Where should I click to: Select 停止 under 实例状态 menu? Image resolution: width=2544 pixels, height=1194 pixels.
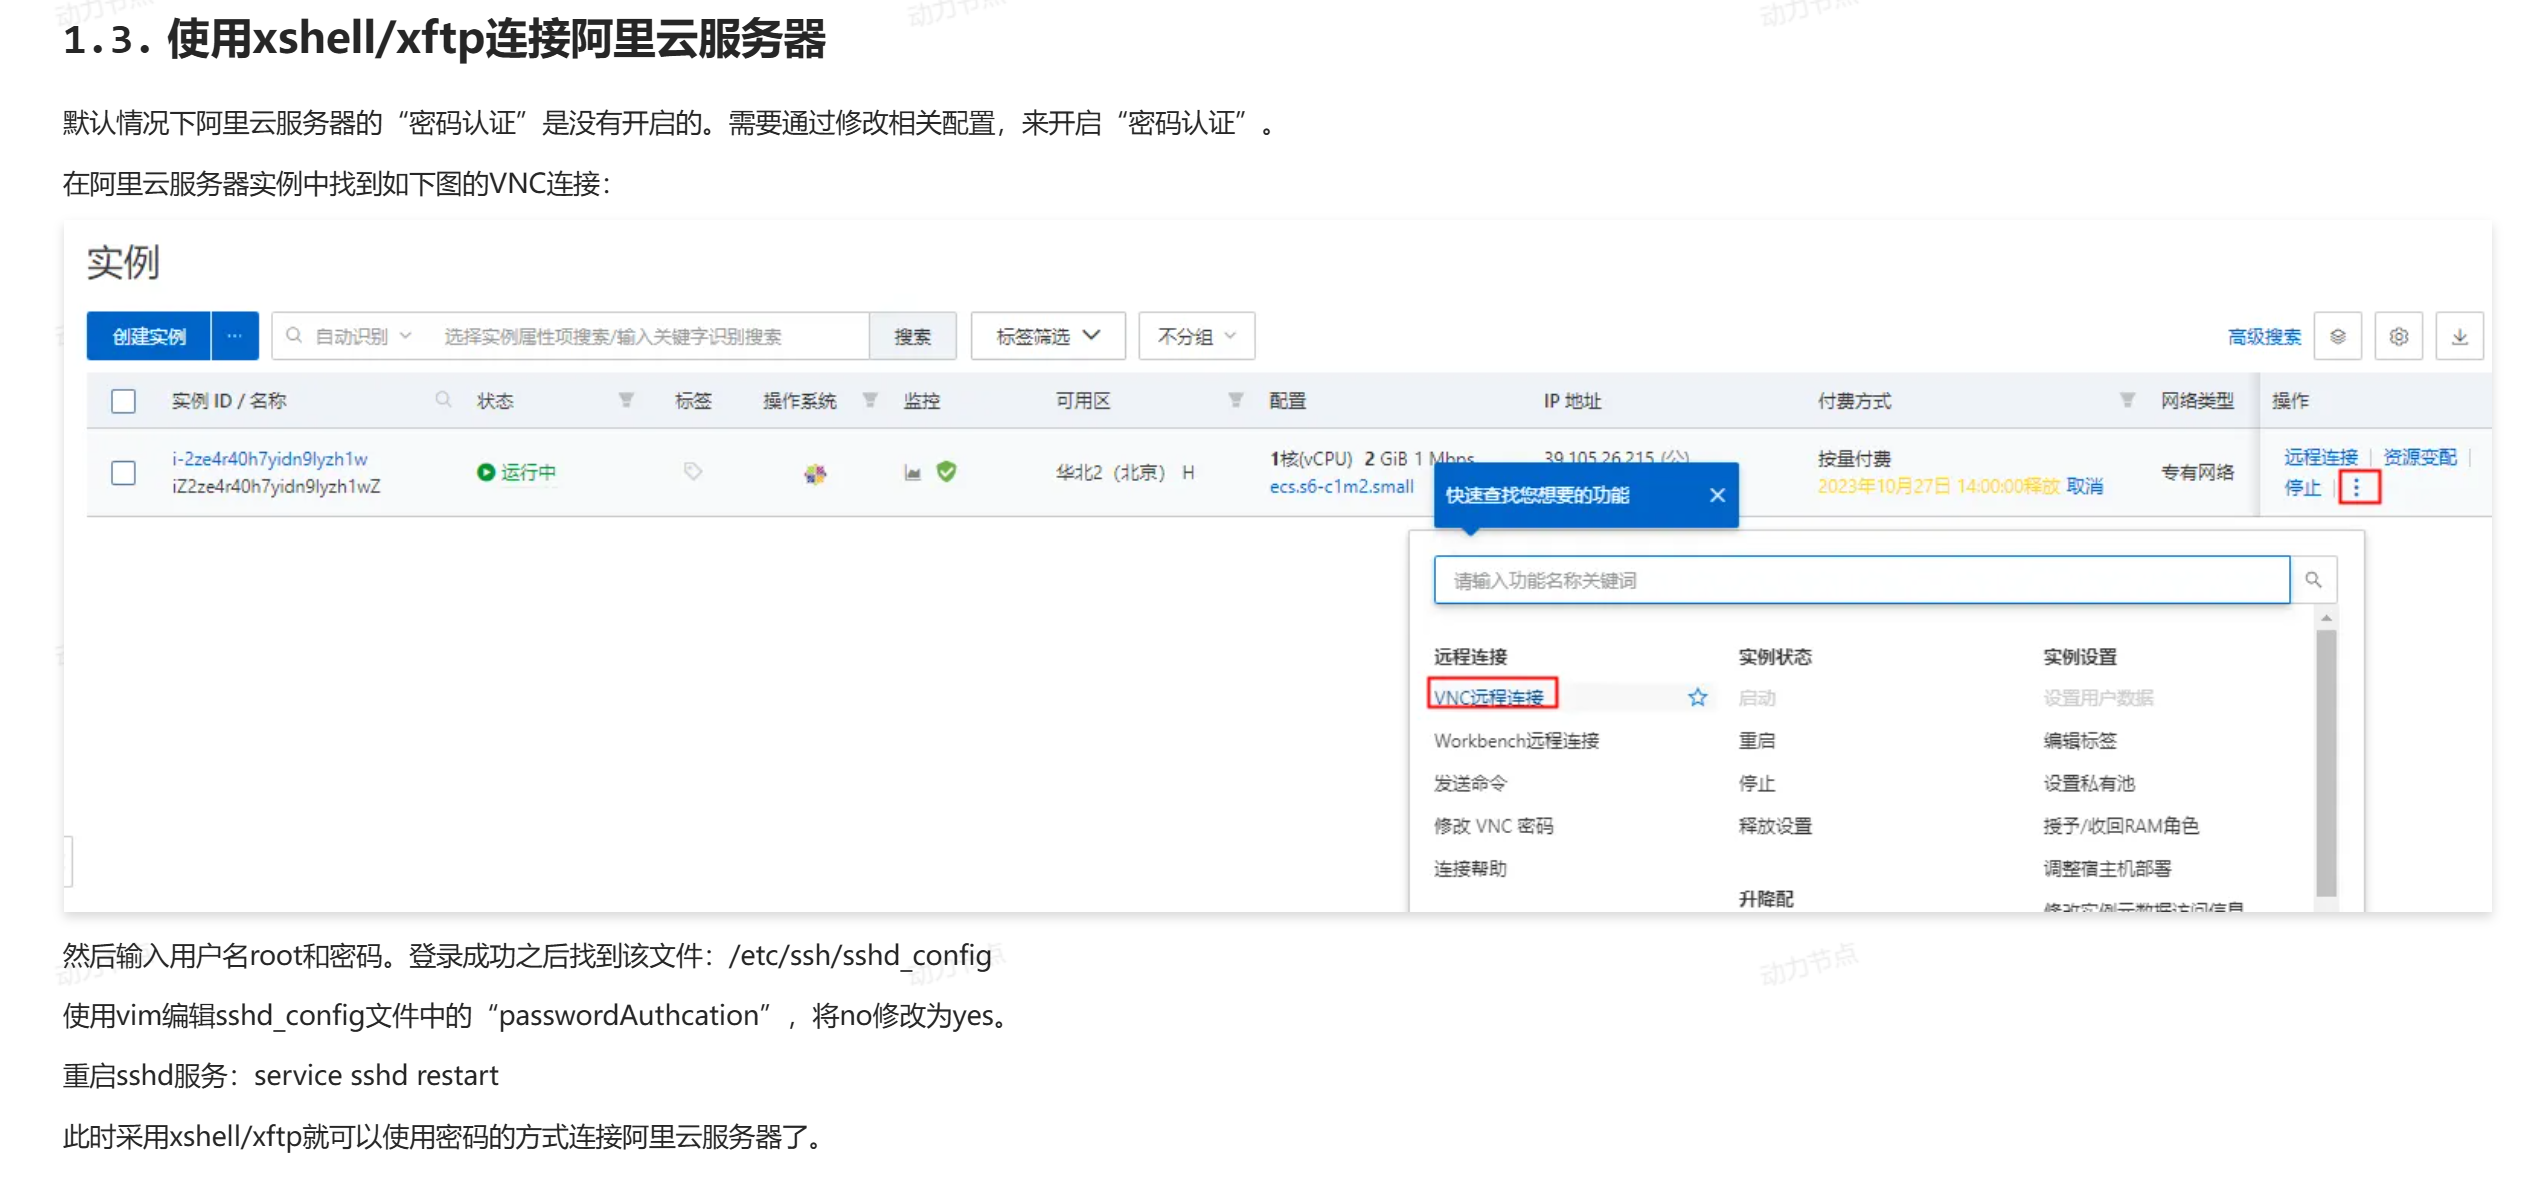1757,784
